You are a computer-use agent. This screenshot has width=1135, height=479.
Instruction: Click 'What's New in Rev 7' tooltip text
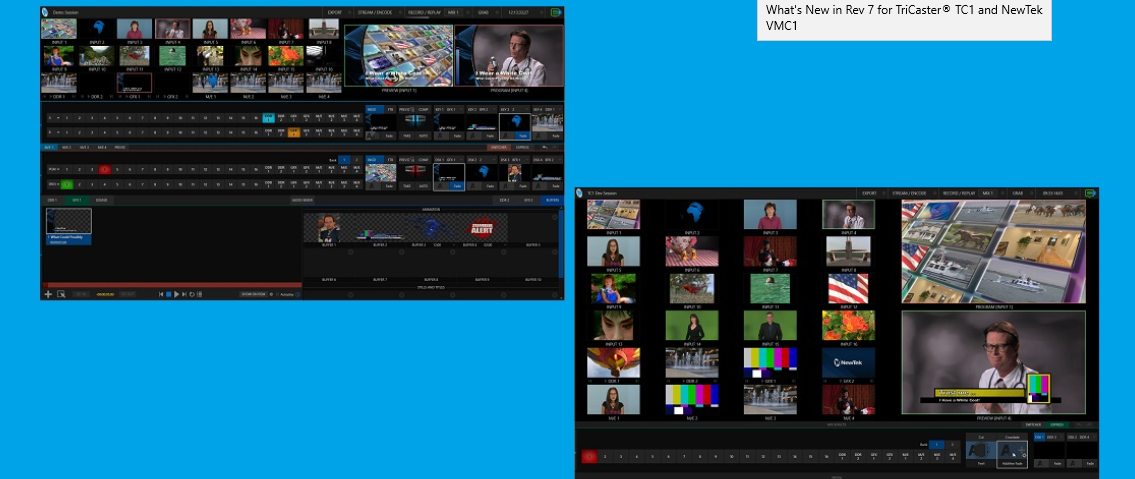click(x=904, y=17)
